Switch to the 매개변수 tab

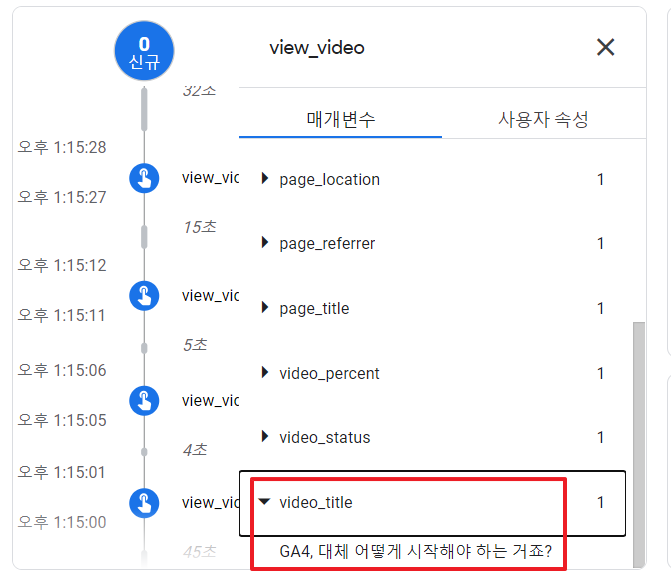coord(340,119)
